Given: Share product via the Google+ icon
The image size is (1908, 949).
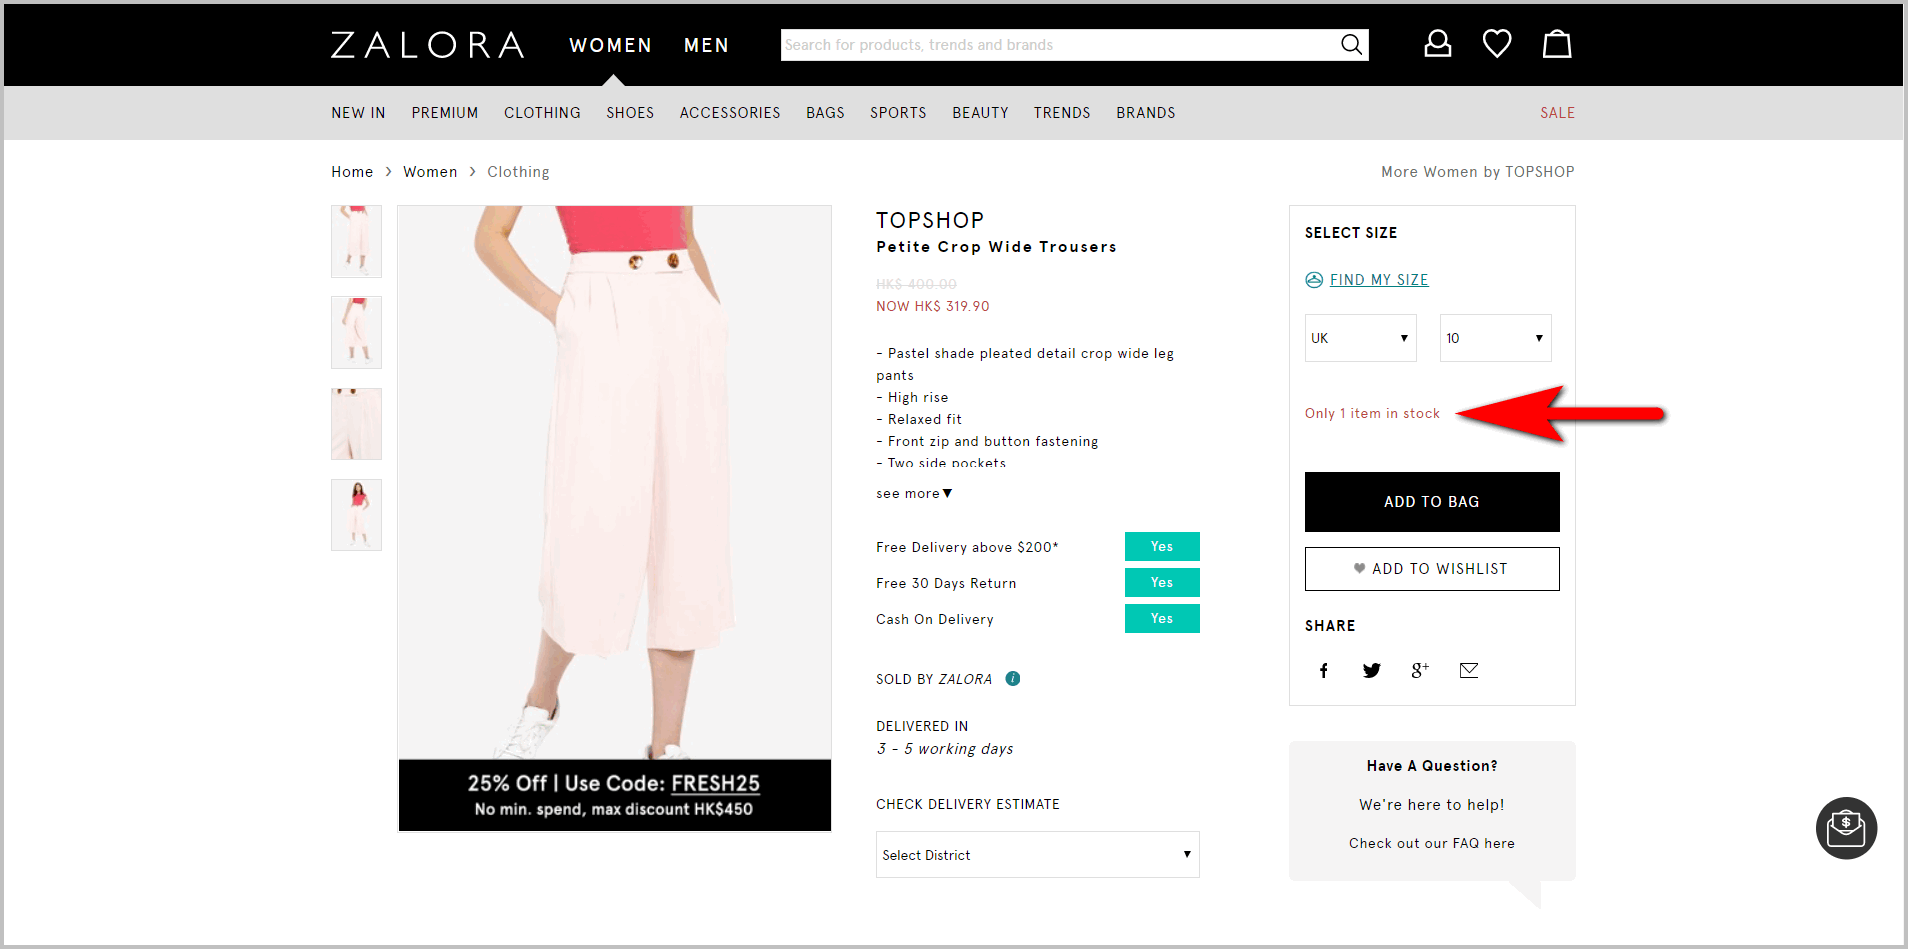Looking at the screenshot, I should point(1419,670).
